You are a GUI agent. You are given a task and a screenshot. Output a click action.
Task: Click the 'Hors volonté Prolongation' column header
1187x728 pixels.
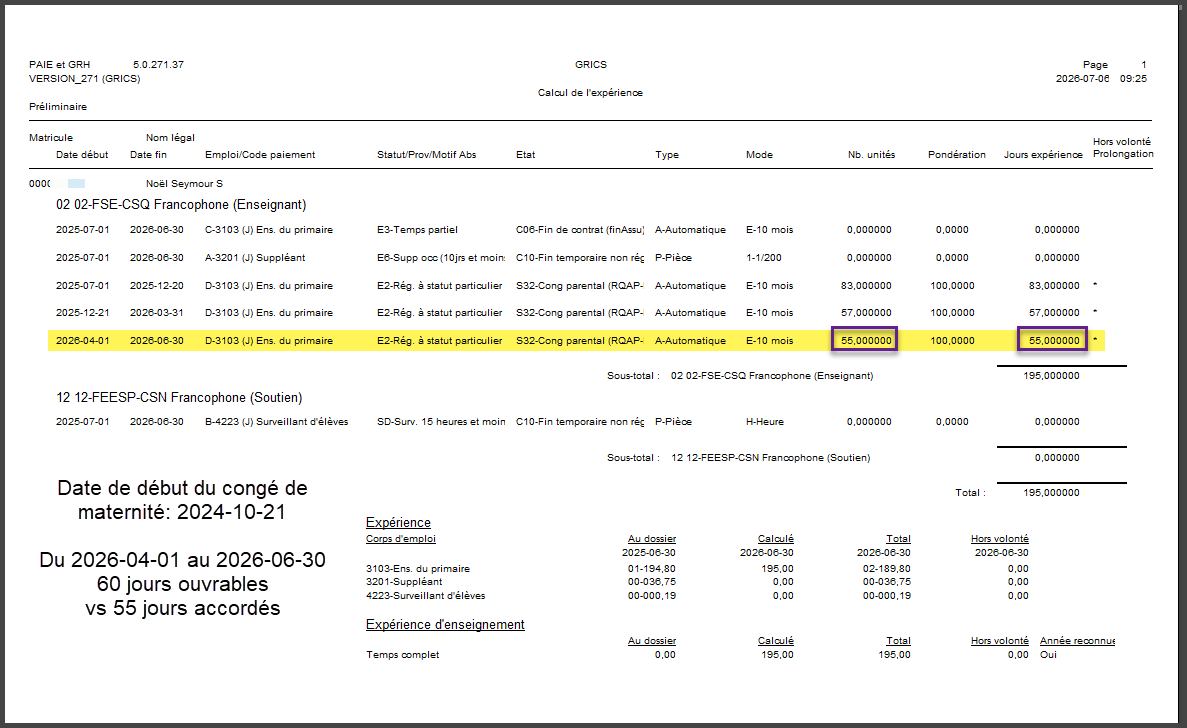pyautogui.click(x=1123, y=148)
